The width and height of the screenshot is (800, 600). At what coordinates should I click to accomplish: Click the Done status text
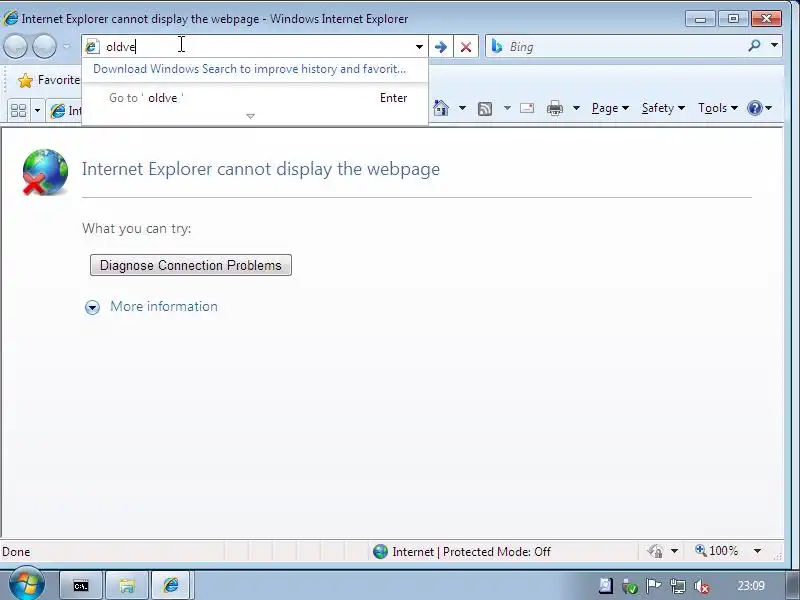pos(16,552)
